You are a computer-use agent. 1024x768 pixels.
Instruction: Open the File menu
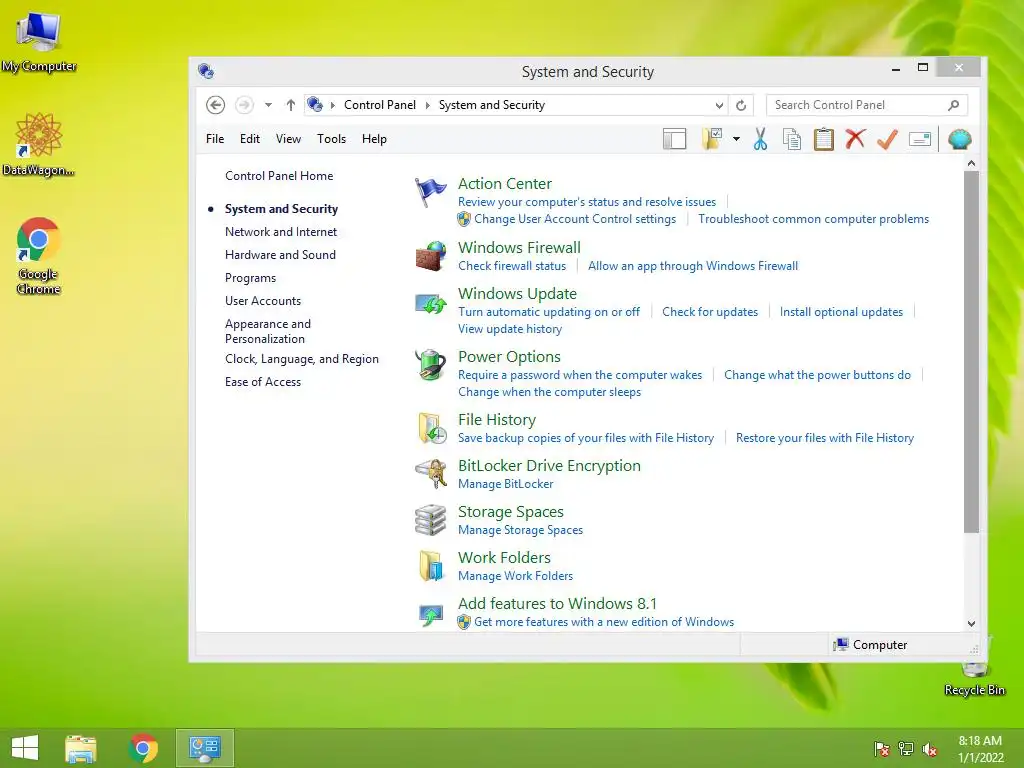215,139
